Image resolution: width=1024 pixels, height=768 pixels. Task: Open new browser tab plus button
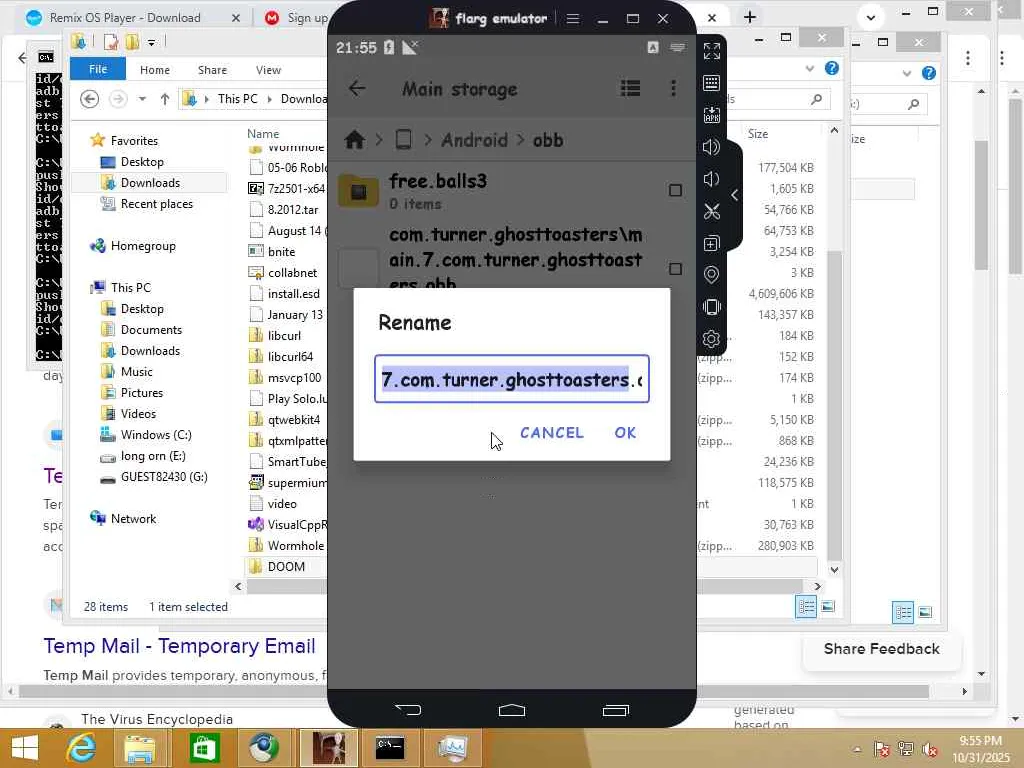click(750, 18)
